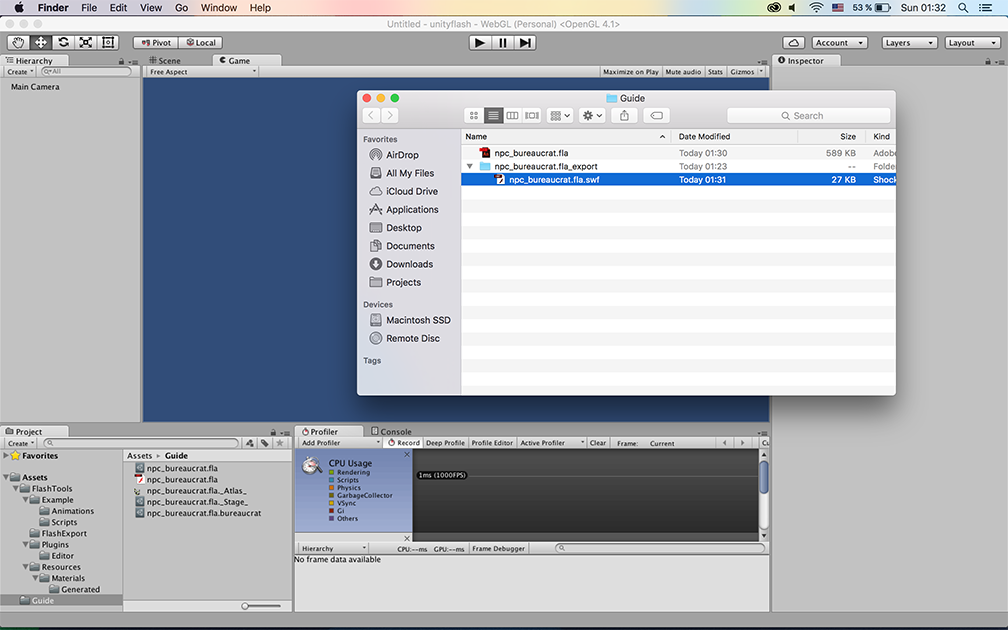Select the Rotate tool icon
Screen dimensions: 1008x630
pos(63,43)
